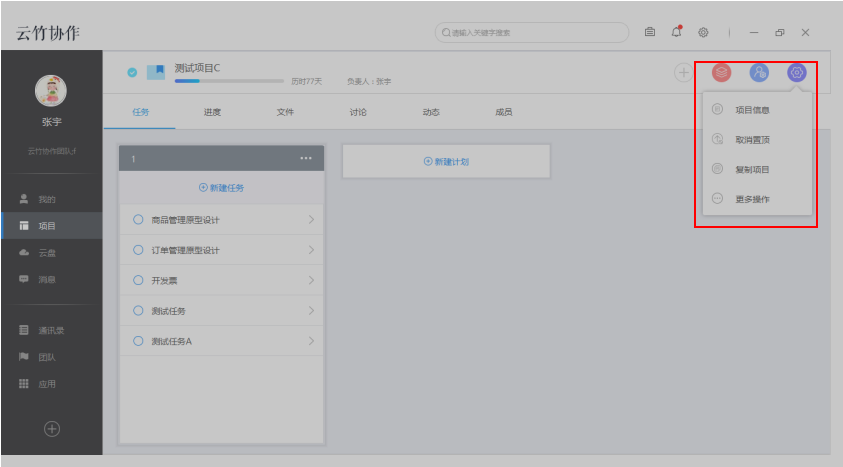
Task: Mark 商品管理原型设计 task as complete
Action: 138,220
